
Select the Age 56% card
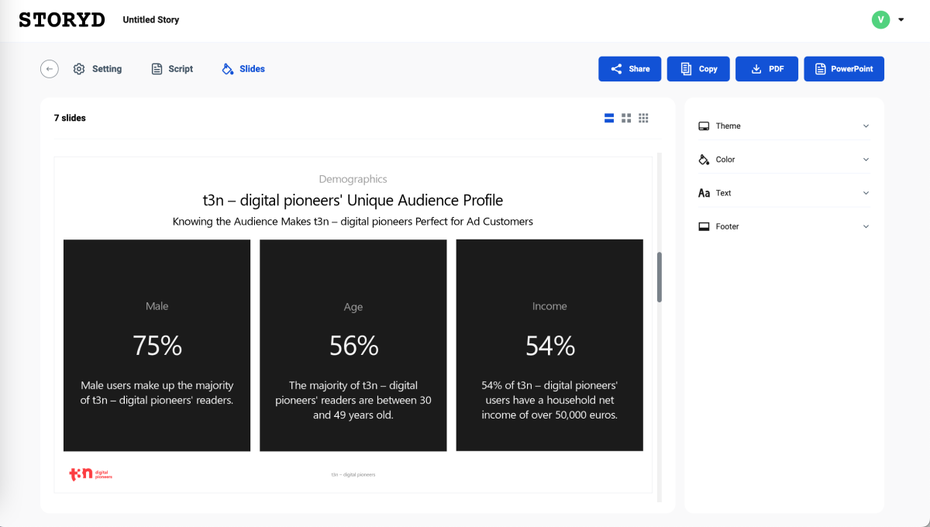click(353, 345)
